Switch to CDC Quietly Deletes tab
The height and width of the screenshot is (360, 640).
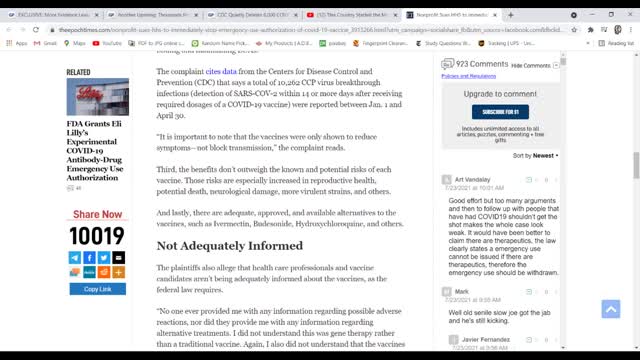(x=252, y=15)
